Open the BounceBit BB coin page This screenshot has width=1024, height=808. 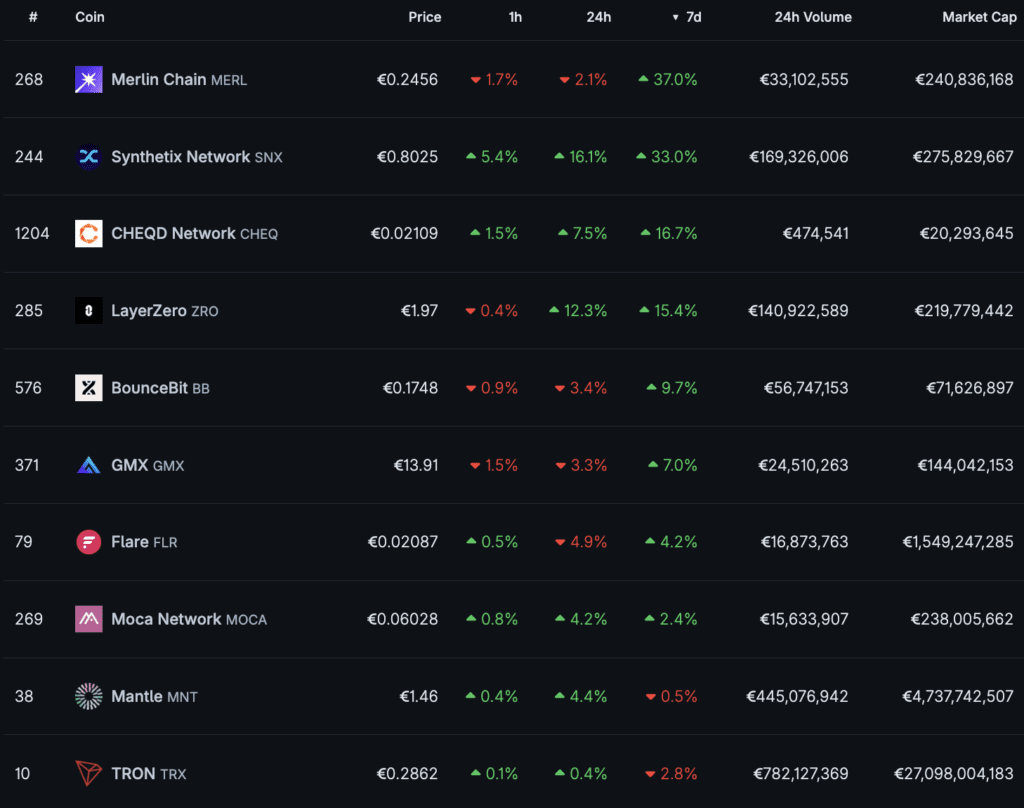[160, 388]
